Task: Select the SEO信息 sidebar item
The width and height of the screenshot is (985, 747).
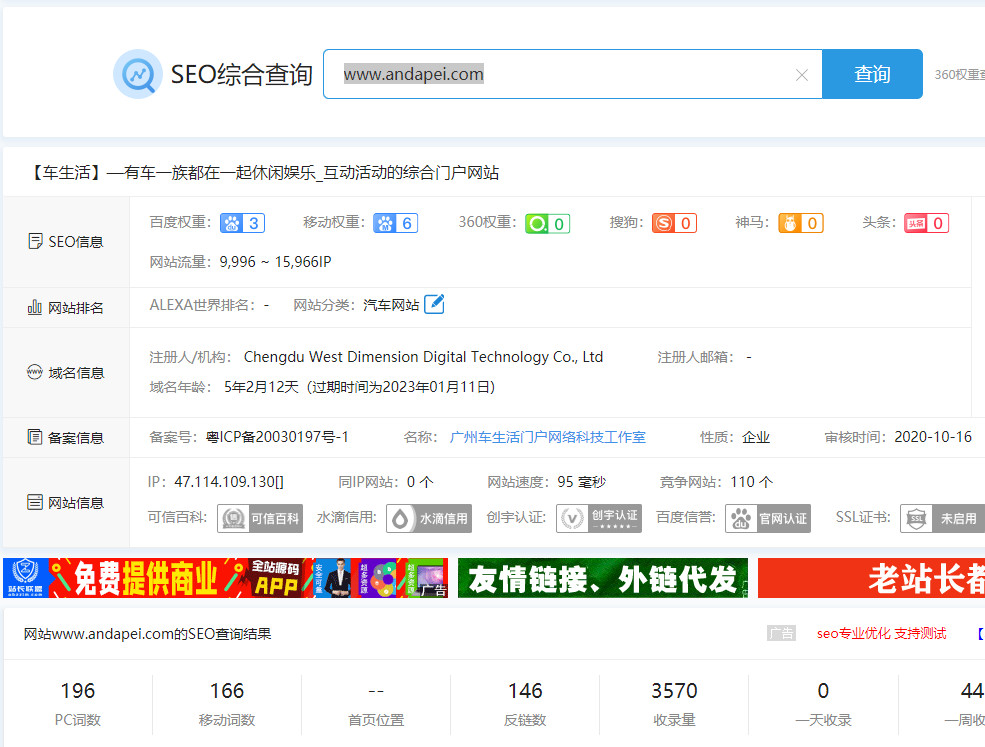Action: click(x=63, y=240)
